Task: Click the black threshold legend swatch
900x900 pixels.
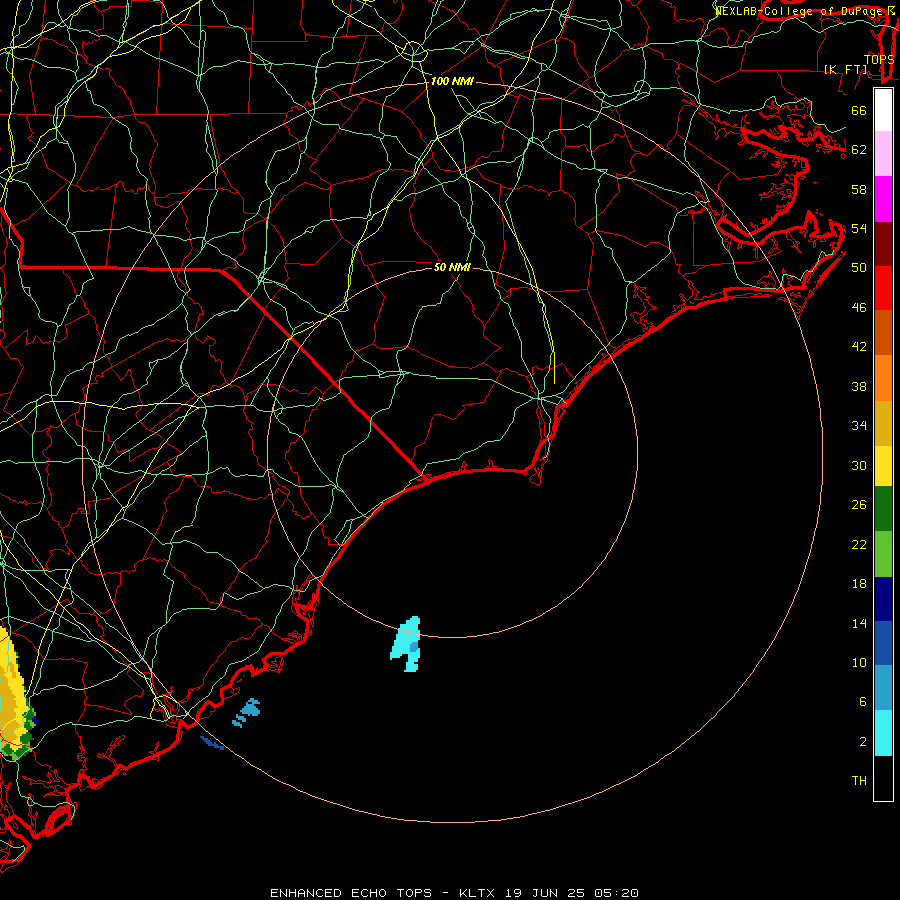Action: [x=883, y=778]
